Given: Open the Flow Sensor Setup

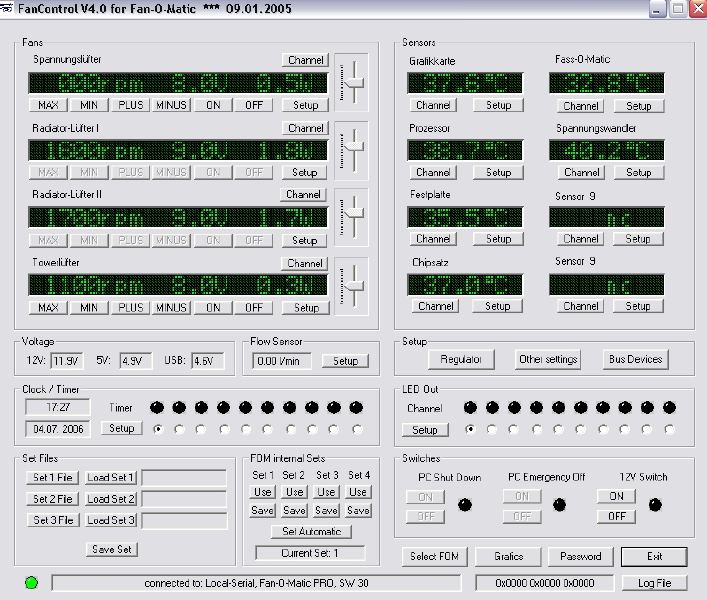Looking at the screenshot, I should [x=345, y=361].
